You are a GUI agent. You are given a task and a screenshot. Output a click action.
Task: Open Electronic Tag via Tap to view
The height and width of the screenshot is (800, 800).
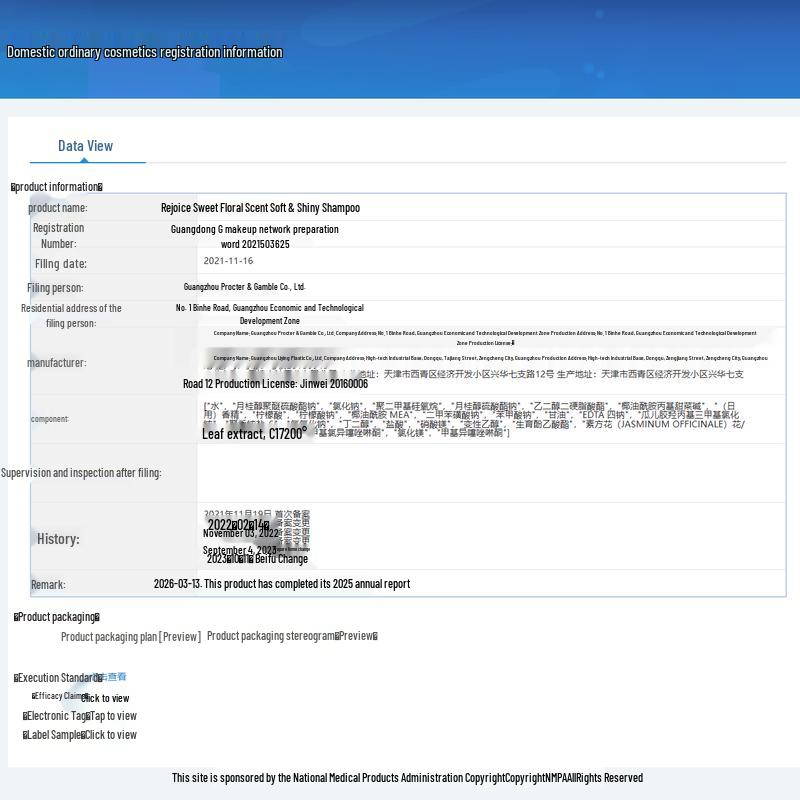(113, 716)
